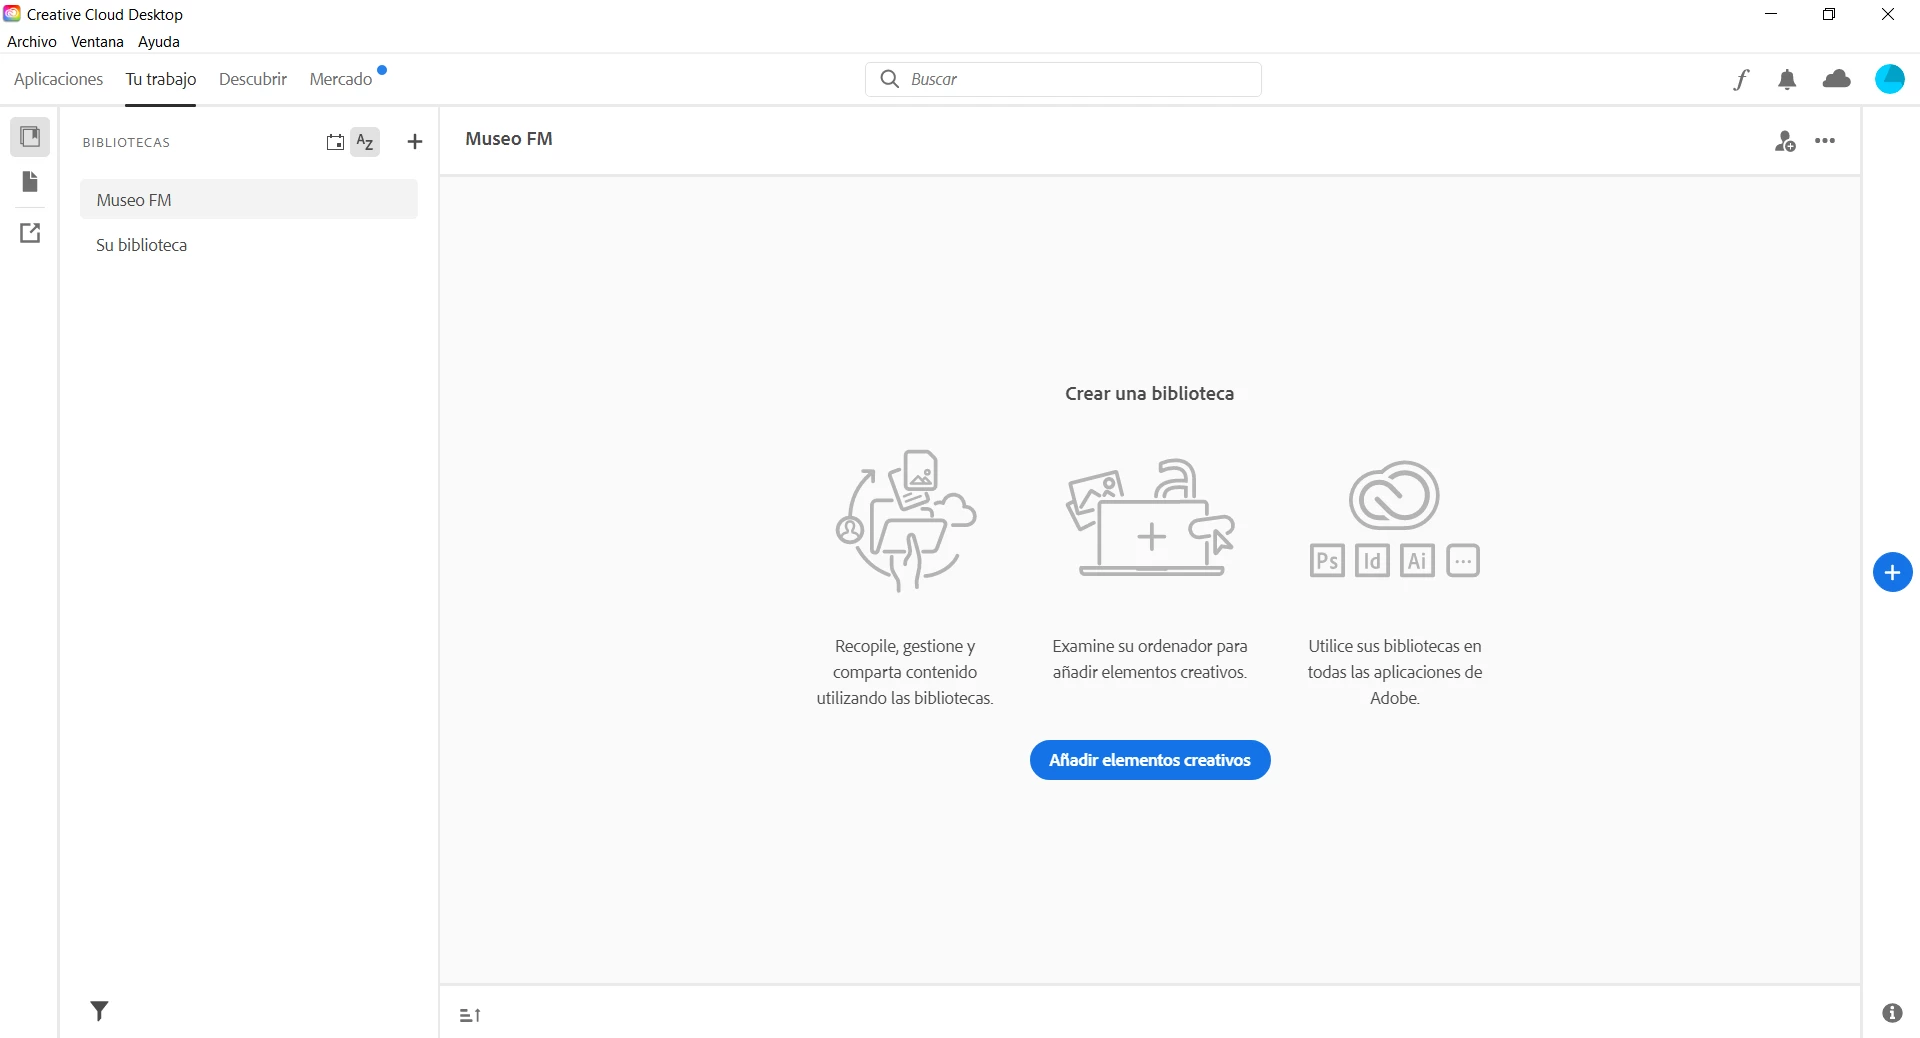This screenshot has height=1038, width=1920.
Task: Toggle alphabetical A-Z sort of libraries
Action: (365, 142)
